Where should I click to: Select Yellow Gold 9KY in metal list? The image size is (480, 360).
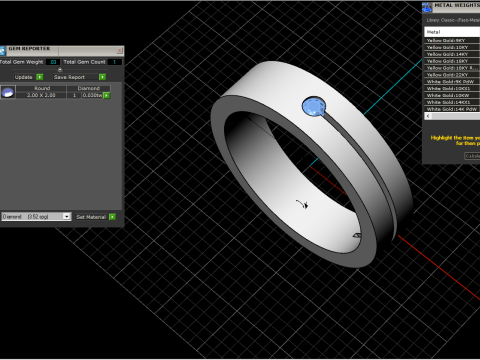452,40
